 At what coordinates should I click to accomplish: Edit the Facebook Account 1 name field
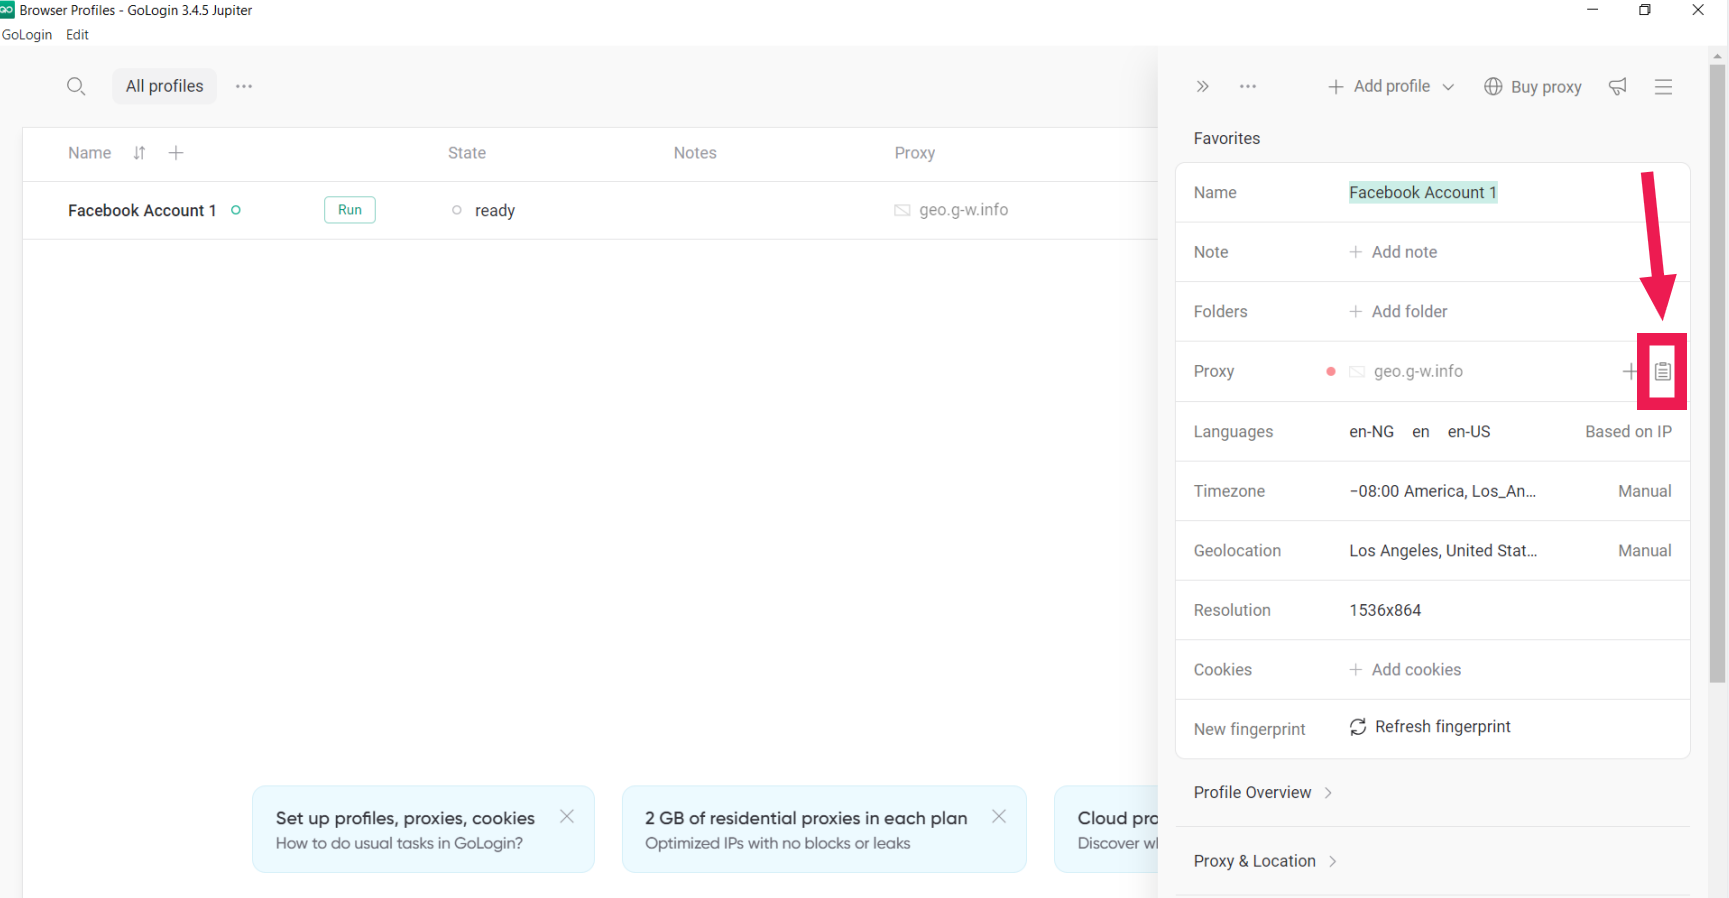[x=1423, y=193]
